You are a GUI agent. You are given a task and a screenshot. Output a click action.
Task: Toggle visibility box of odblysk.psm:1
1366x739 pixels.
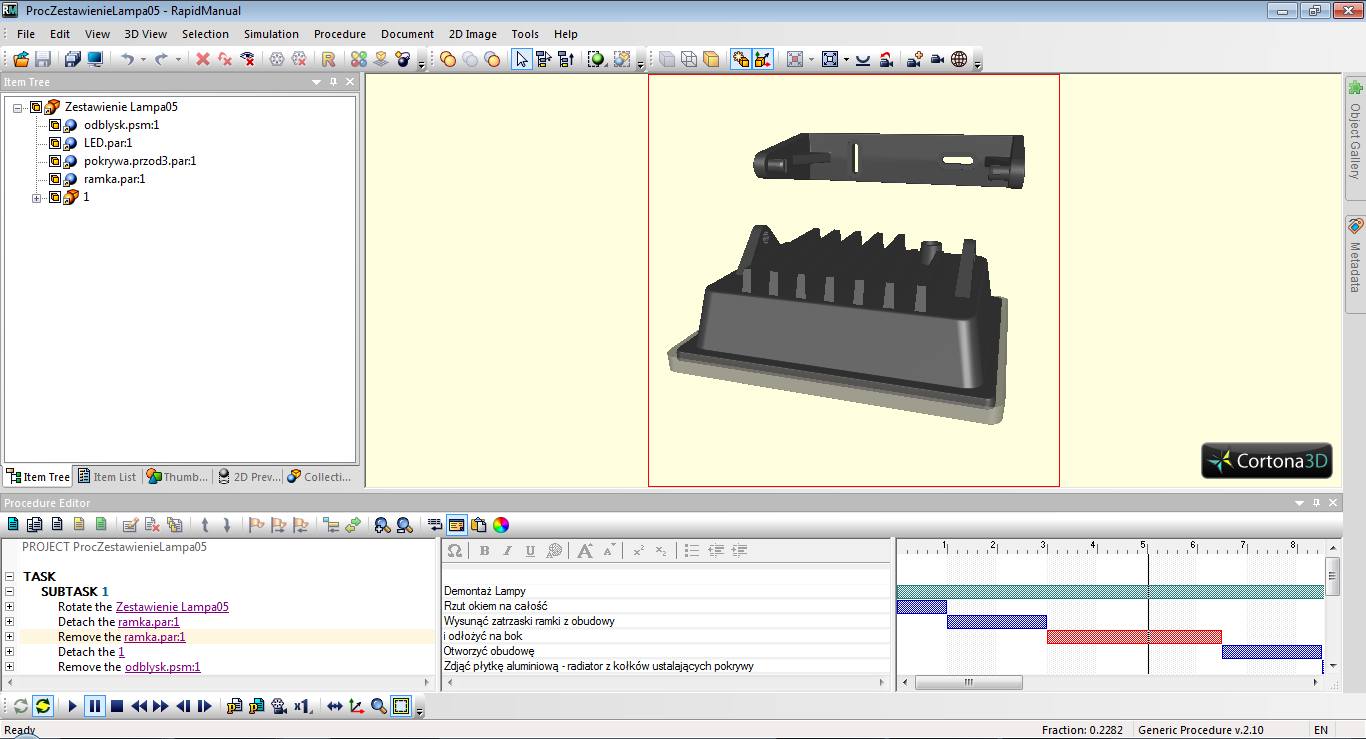pos(55,125)
